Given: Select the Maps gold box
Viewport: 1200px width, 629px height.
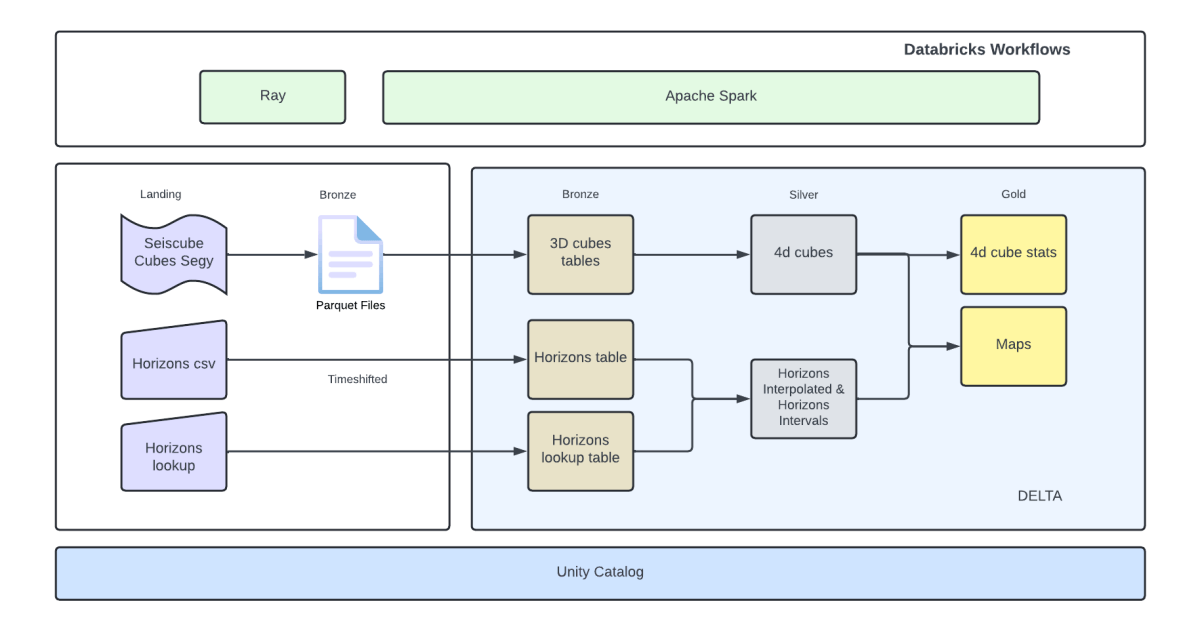Looking at the screenshot, I should click(x=1013, y=346).
